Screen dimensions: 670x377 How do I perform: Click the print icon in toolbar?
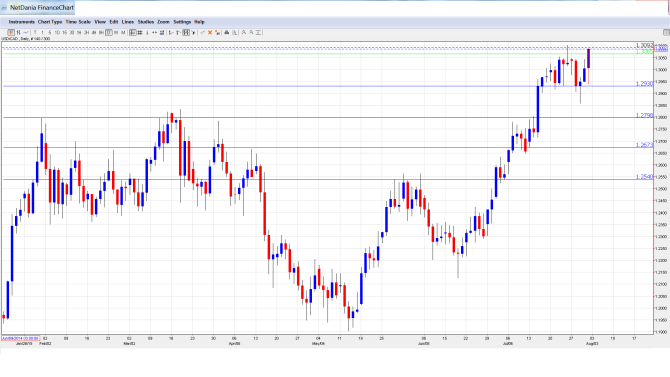[226, 32]
